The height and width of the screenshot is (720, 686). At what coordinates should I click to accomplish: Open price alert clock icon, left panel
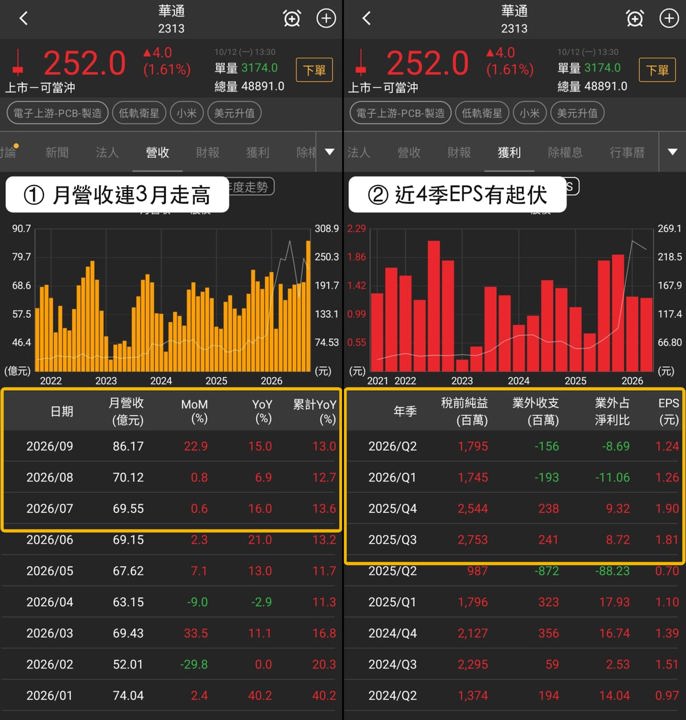pyautogui.click(x=292, y=19)
